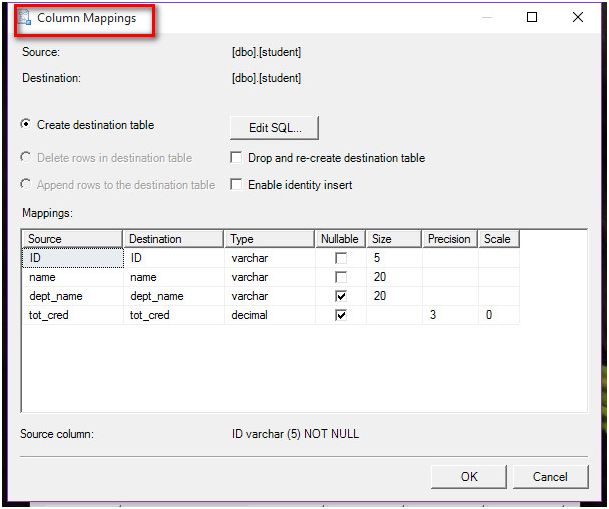Open the Edit SQL... dialog
This screenshot has width=609, height=509.
275,128
